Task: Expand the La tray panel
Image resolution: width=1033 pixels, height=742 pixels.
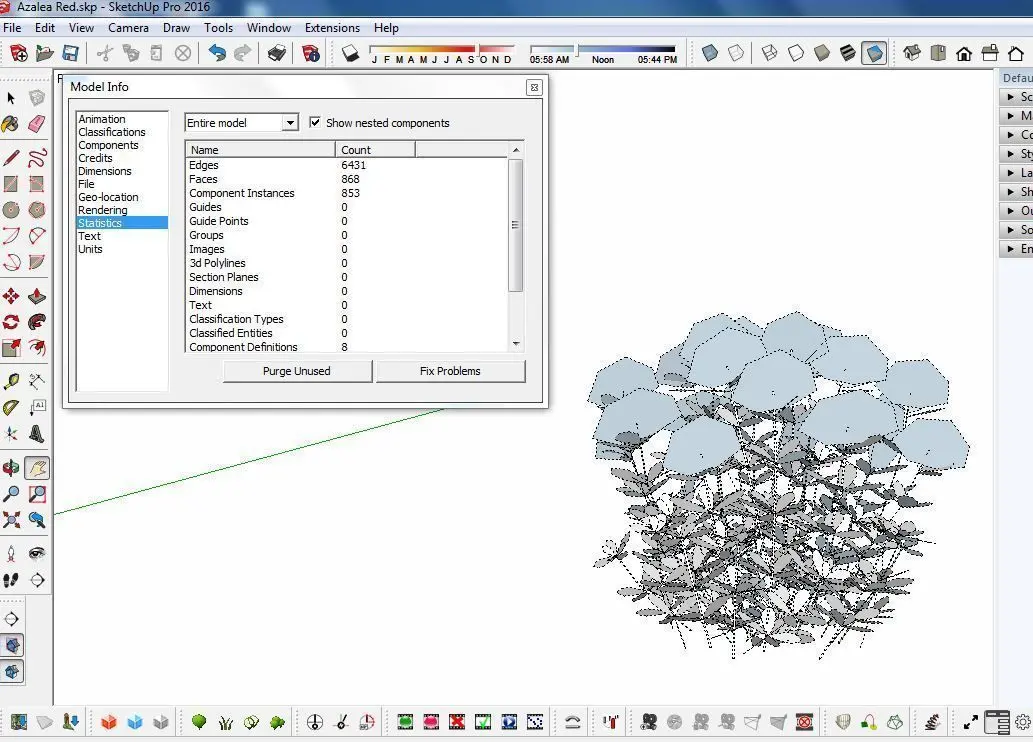Action: click(x=1017, y=173)
